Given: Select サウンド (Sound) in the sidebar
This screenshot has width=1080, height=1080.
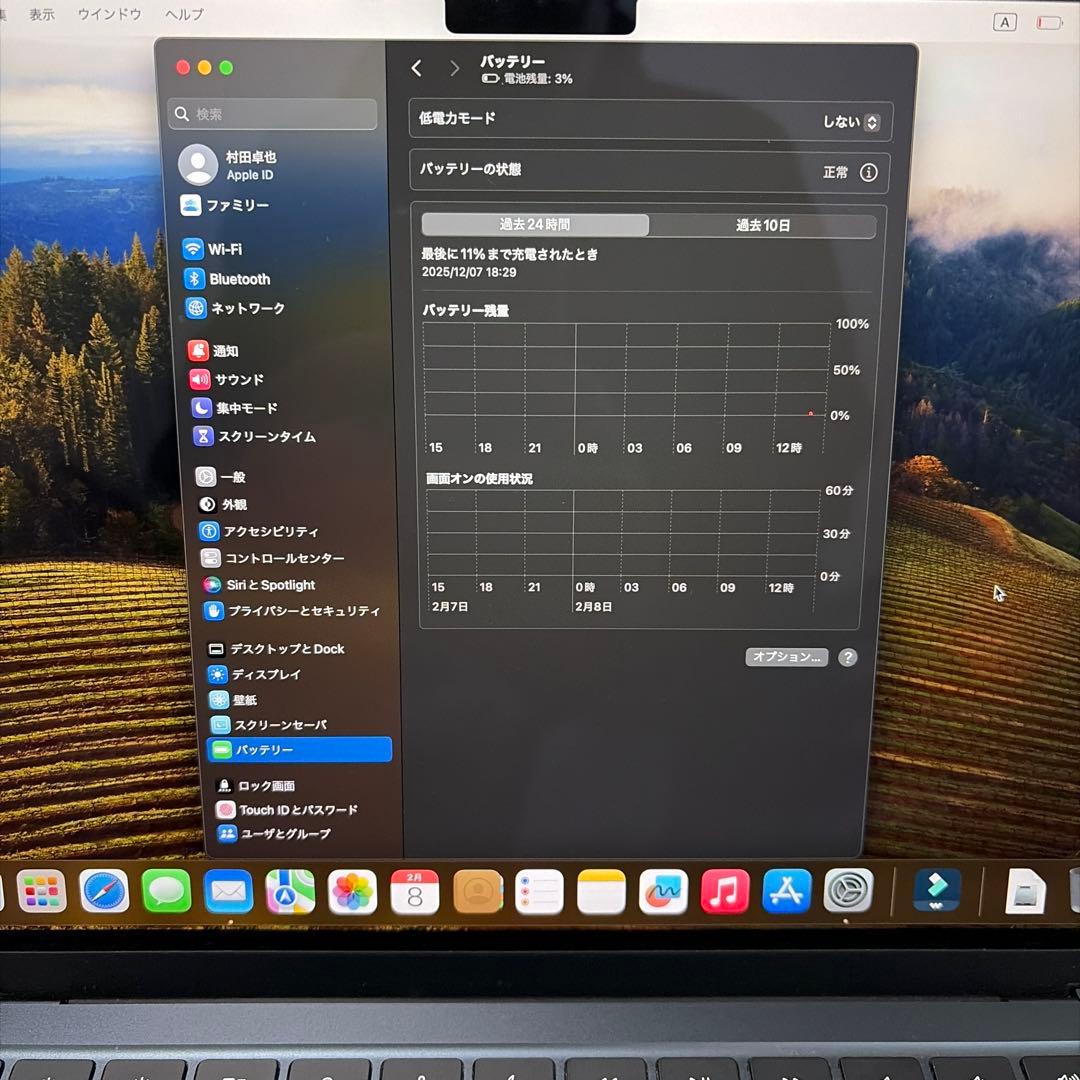Looking at the screenshot, I should [x=237, y=379].
